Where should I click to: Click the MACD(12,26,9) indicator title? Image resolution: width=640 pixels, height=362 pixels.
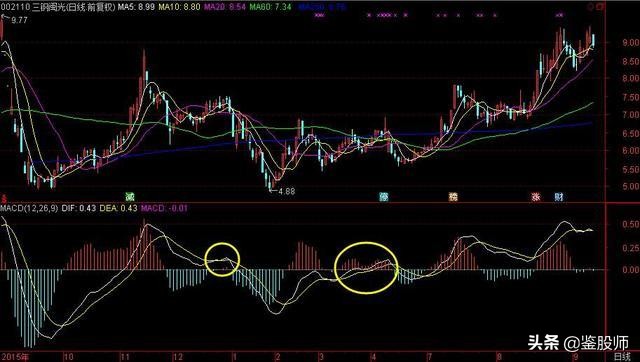pos(29,208)
